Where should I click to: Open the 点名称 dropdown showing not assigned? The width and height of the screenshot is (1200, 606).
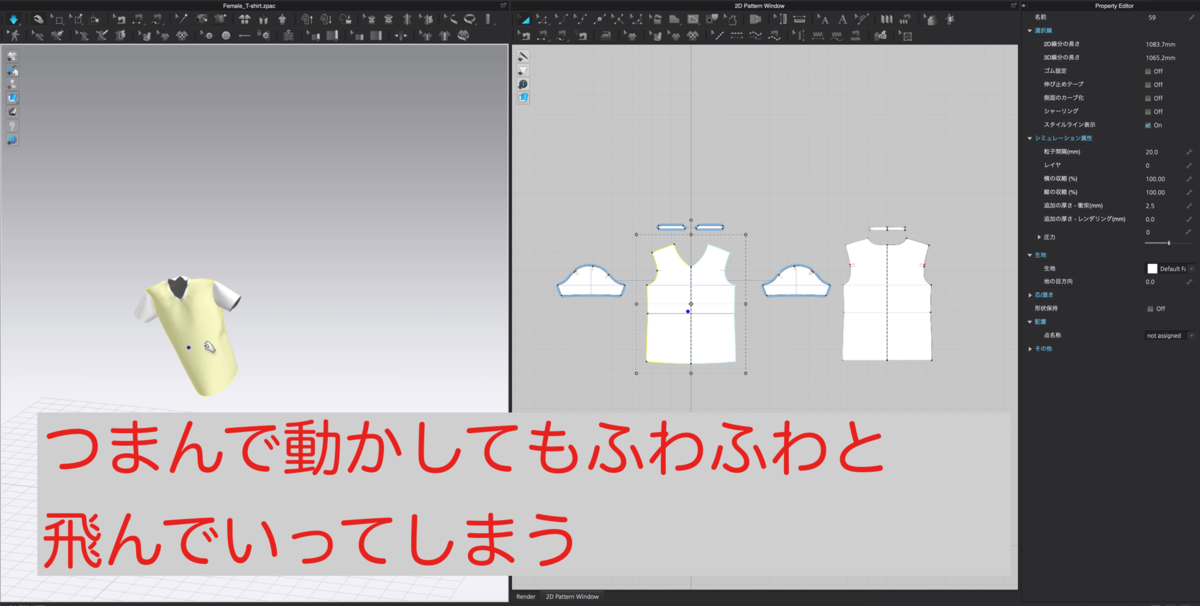click(1165, 335)
